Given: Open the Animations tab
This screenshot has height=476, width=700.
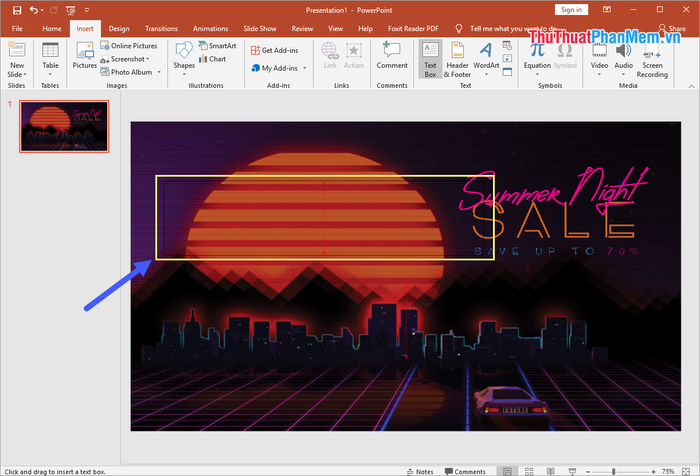Looking at the screenshot, I should pyautogui.click(x=210, y=29).
